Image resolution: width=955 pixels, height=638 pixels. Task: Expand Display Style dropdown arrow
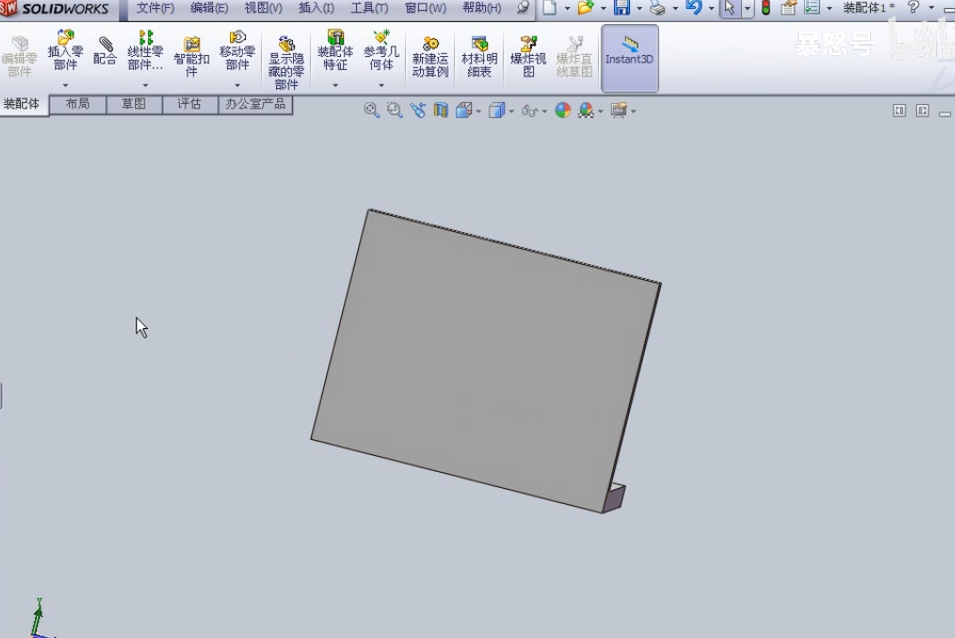point(511,111)
